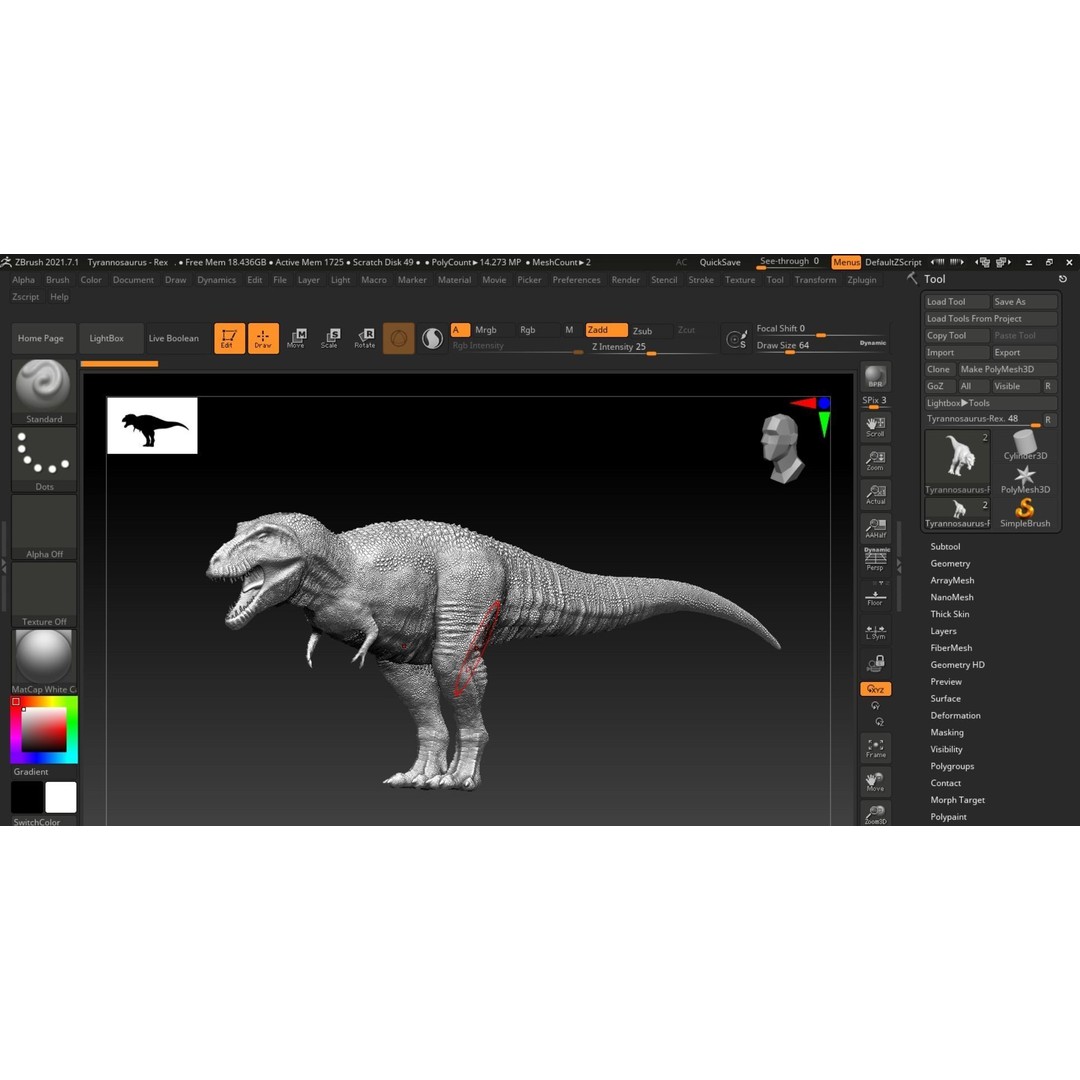This screenshot has height=1080, width=1080.
Task: Click Make PolyMesh3D button
Action: tap(1008, 369)
